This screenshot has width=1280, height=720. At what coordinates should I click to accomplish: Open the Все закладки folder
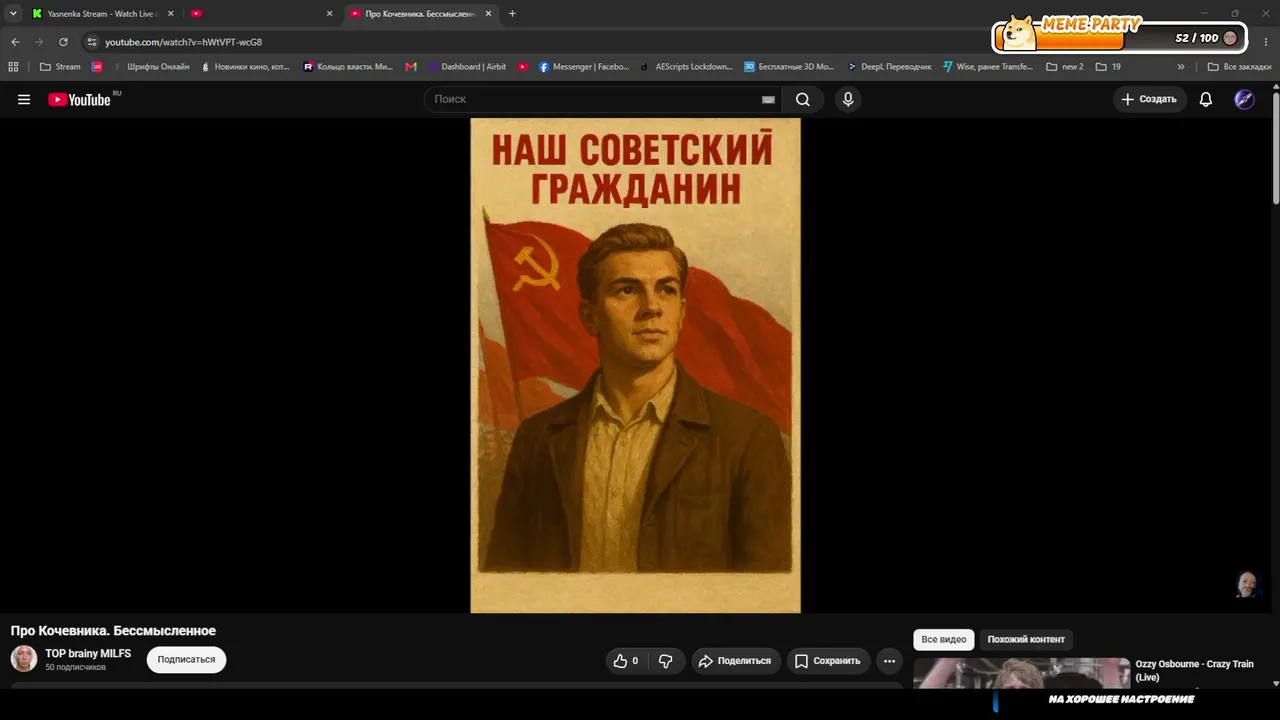coord(1239,67)
